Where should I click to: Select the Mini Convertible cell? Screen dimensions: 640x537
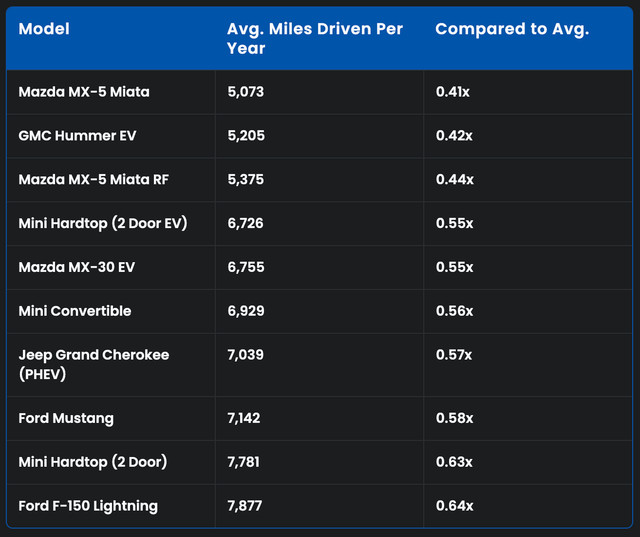click(x=75, y=311)
